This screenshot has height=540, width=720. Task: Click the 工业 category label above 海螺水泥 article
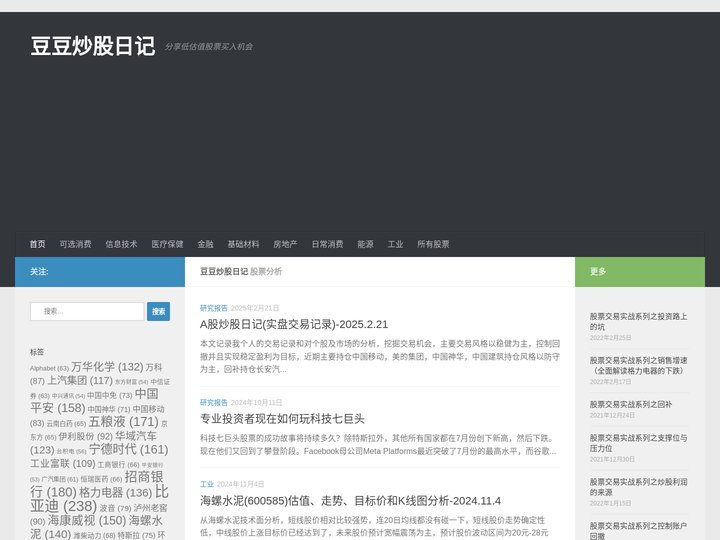pos(207,484)
